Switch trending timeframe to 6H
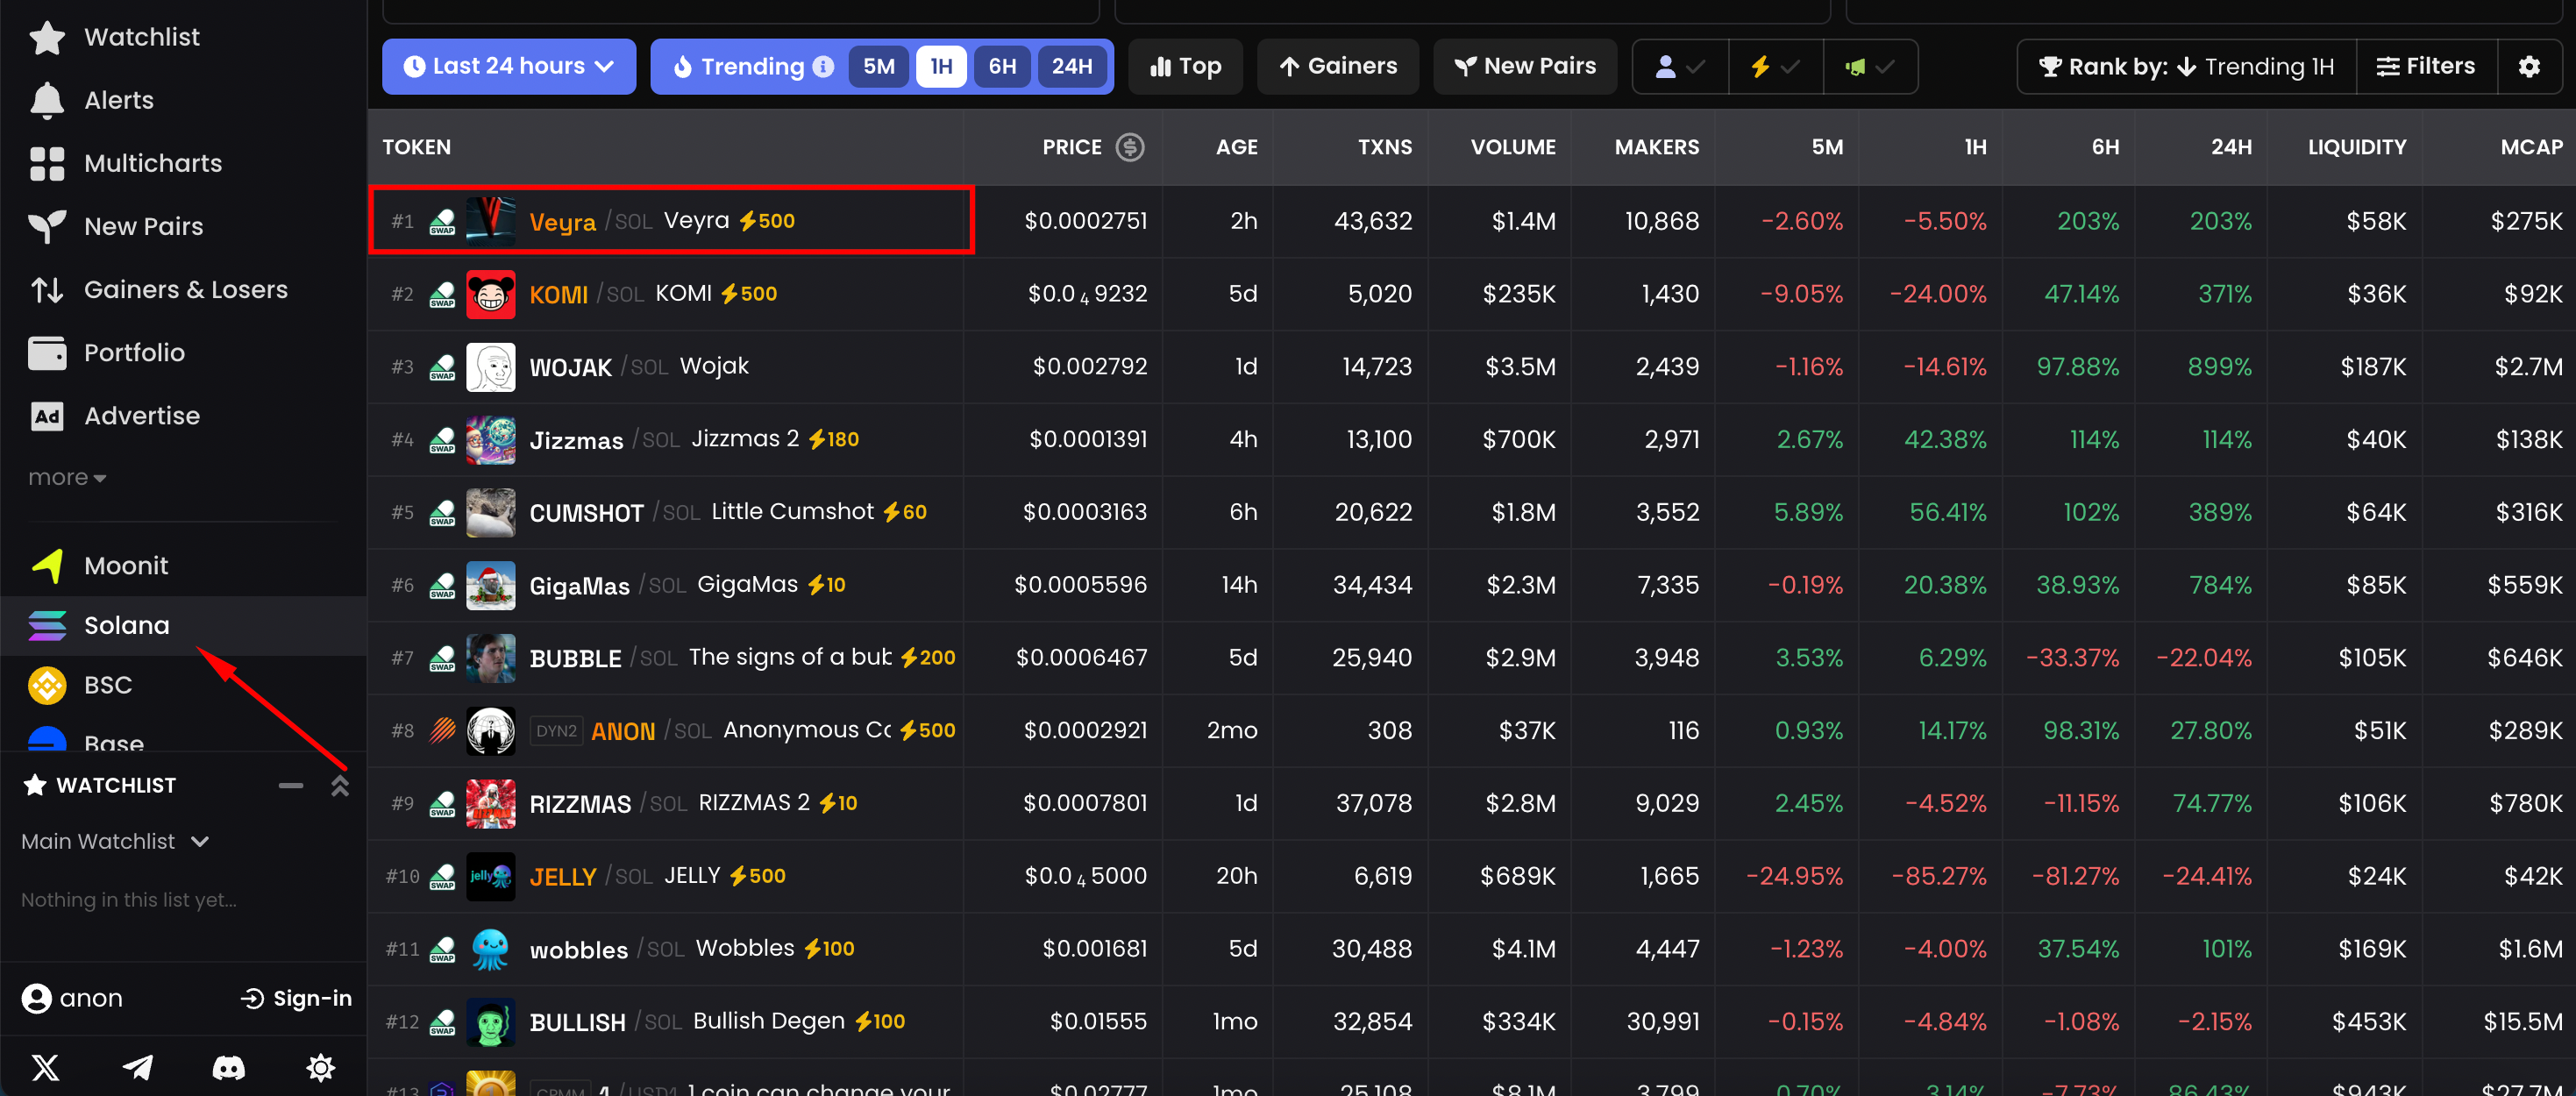The height and width of the screenshot is (1096, 2576). [x=1001, y=67]
